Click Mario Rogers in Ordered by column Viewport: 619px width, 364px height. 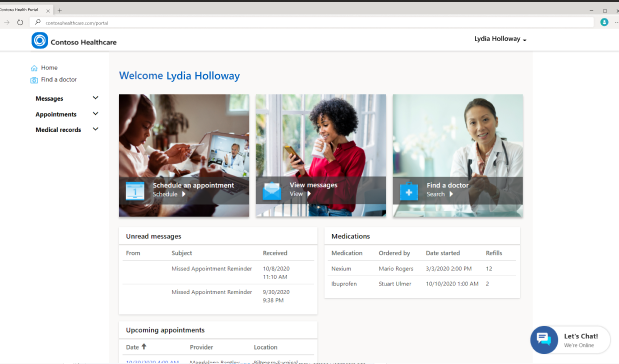pyautogui.click(x=396, y=268)
